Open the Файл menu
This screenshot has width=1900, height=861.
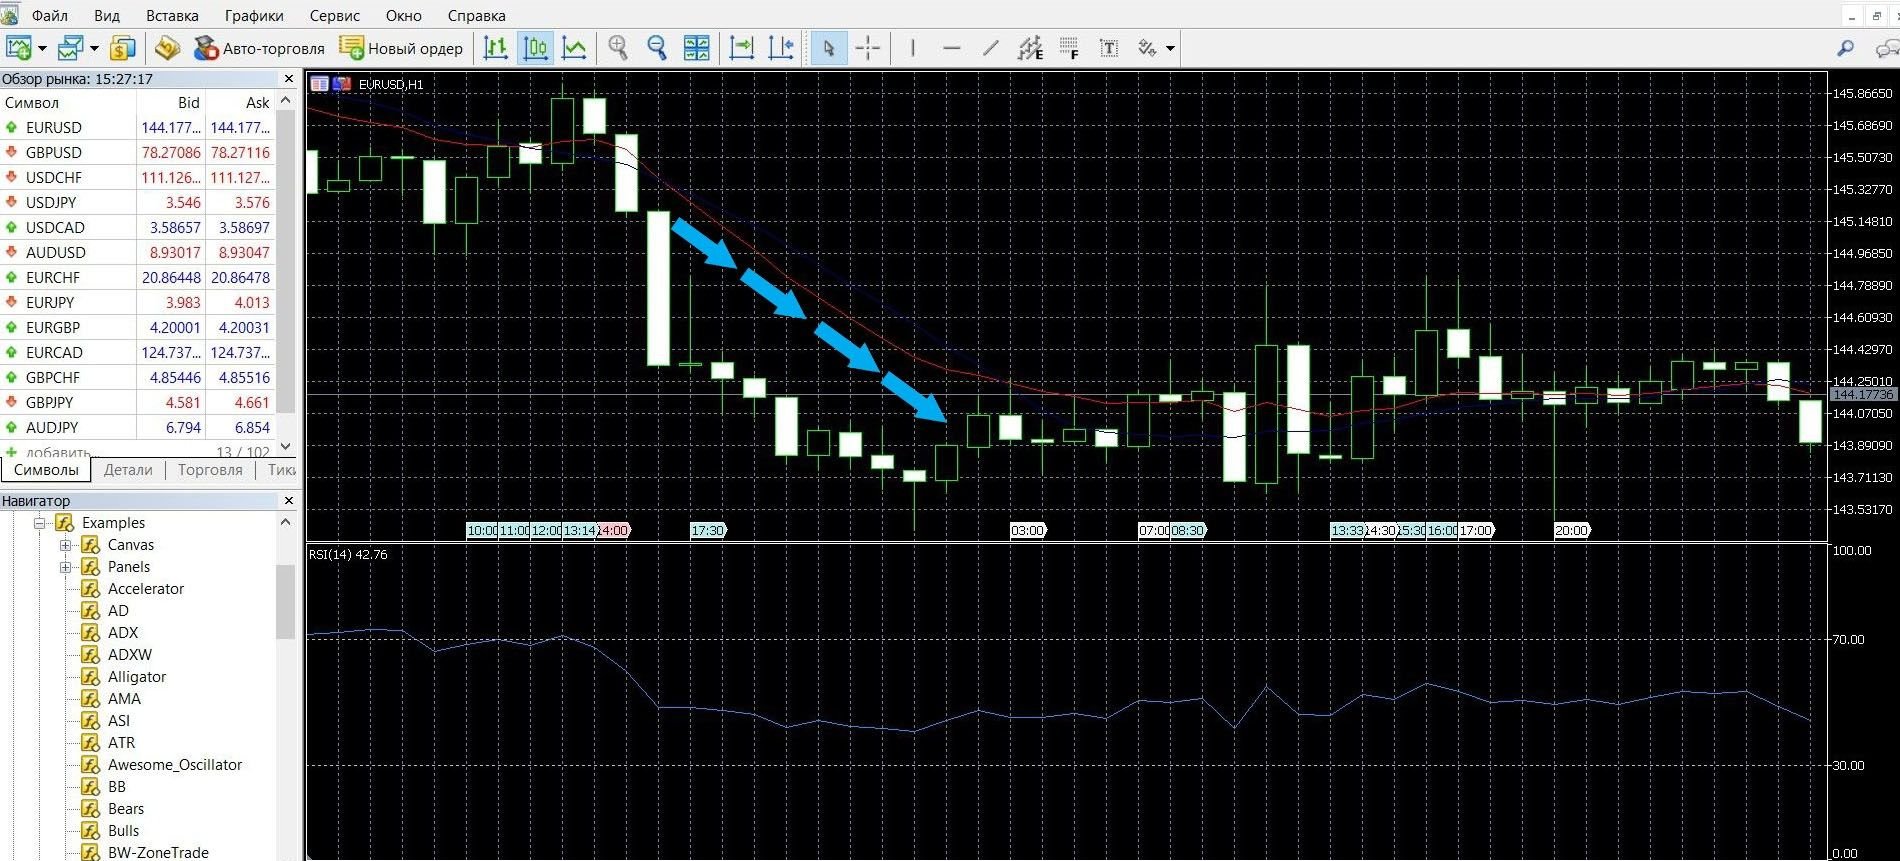[x=50, y=16]
